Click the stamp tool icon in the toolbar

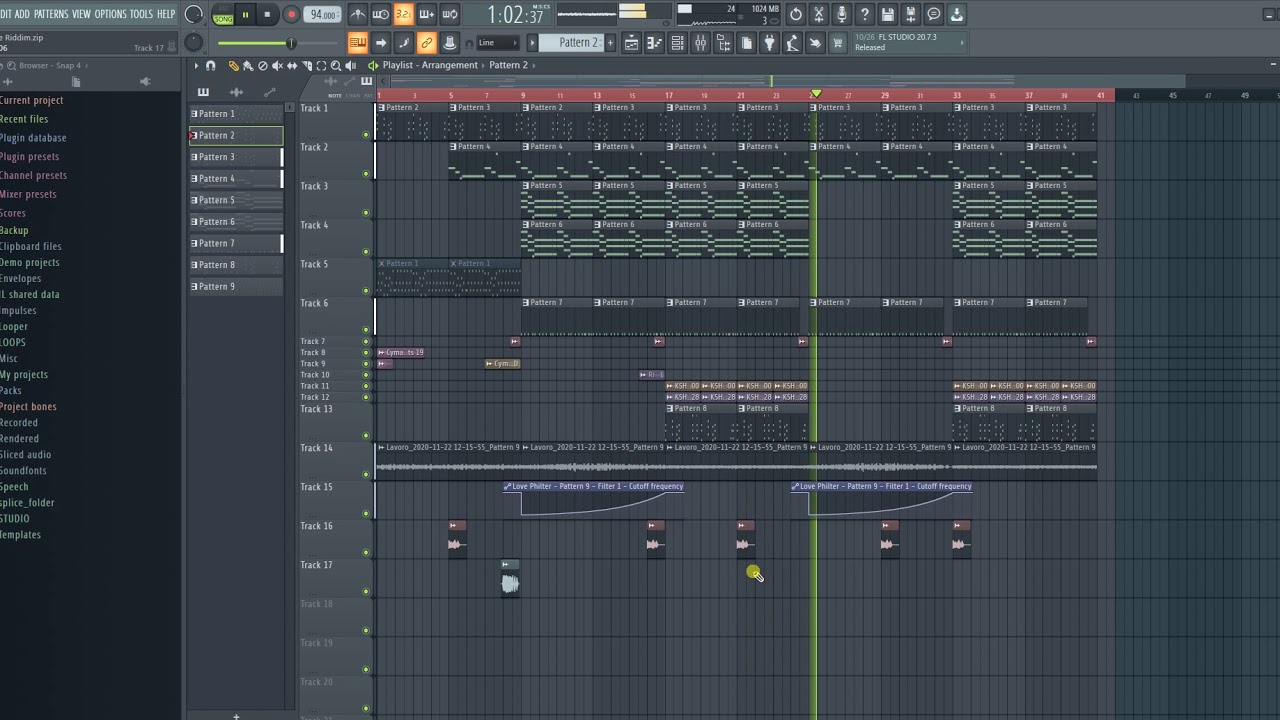449,43
